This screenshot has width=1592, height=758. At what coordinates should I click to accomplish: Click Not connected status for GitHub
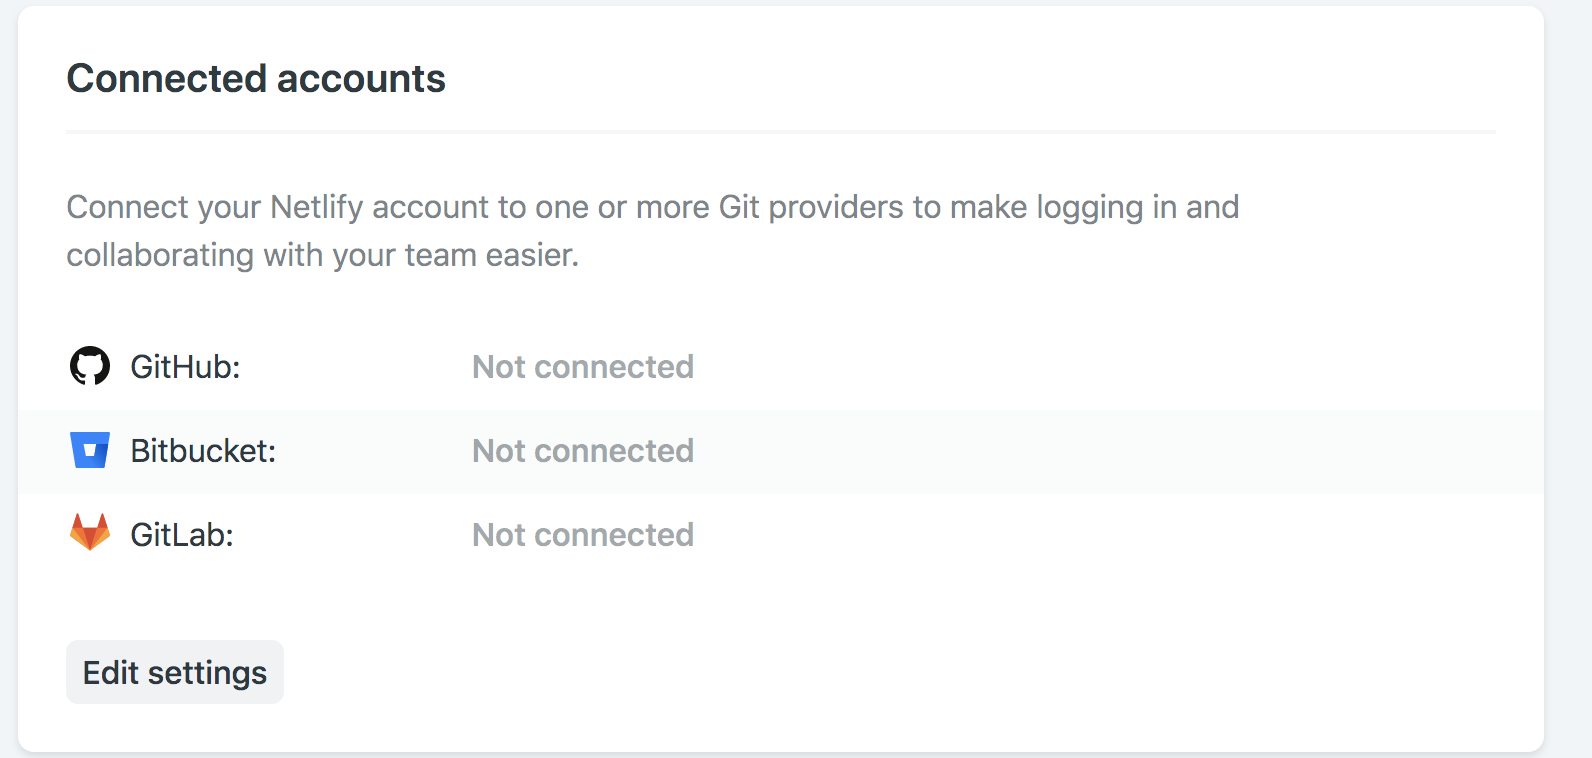point(582,367)
